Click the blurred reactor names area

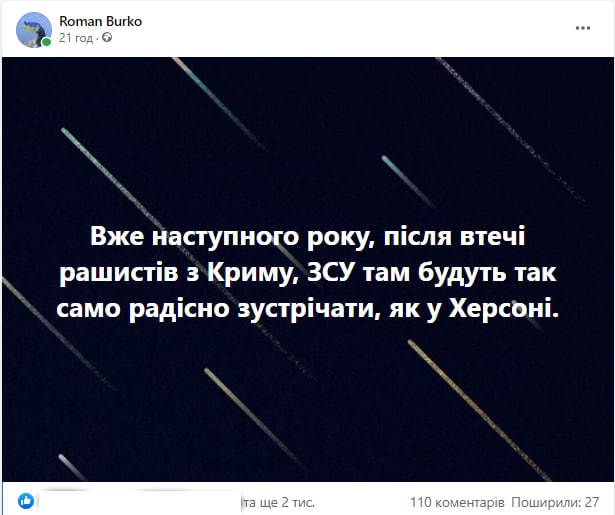140,502
